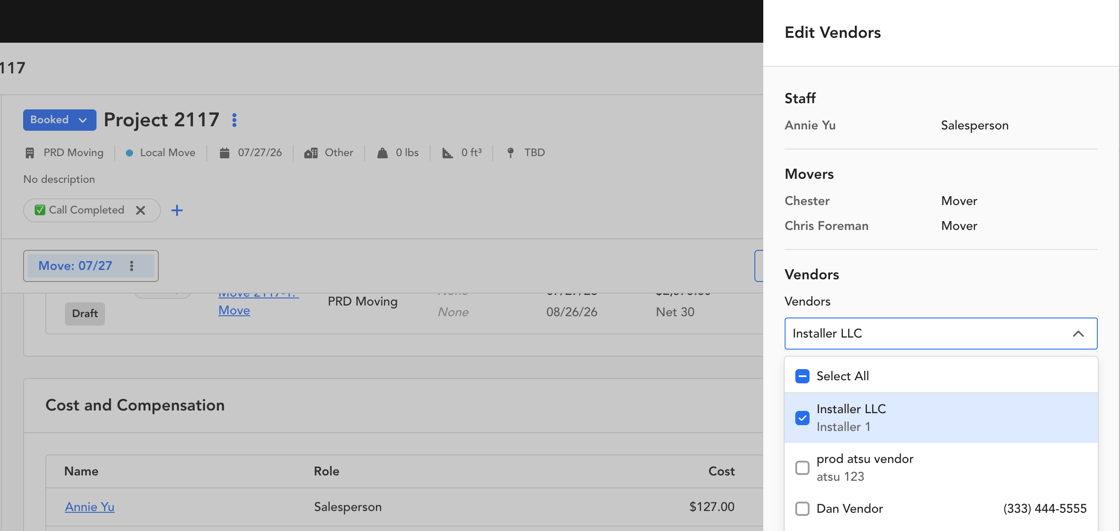Click the Cost column header

[721, 471]
